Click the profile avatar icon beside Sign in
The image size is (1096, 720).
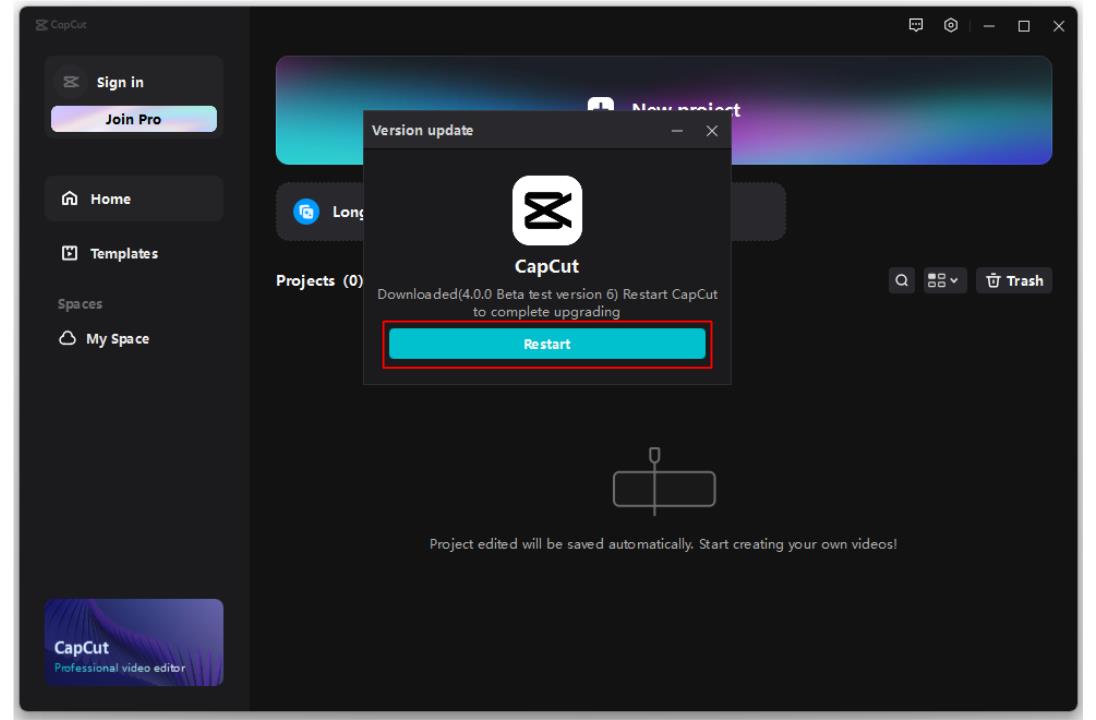pyautogui.click(x=71, y=82)
